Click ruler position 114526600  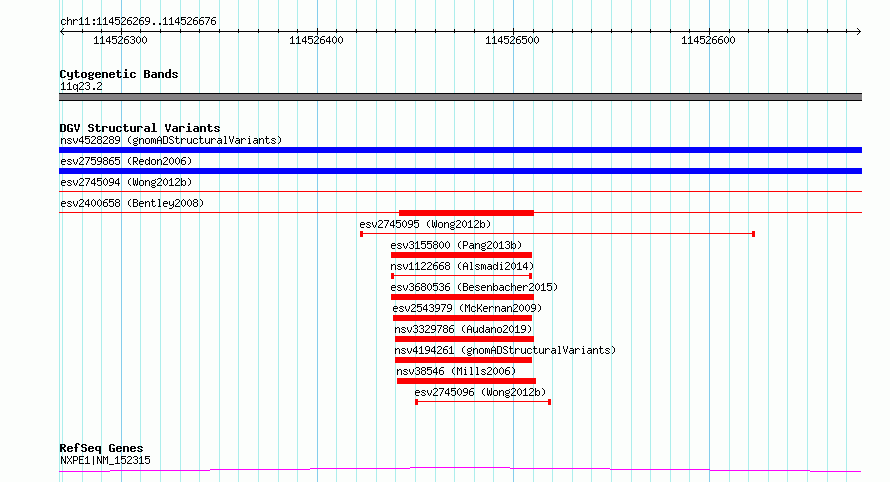[708, 40]
